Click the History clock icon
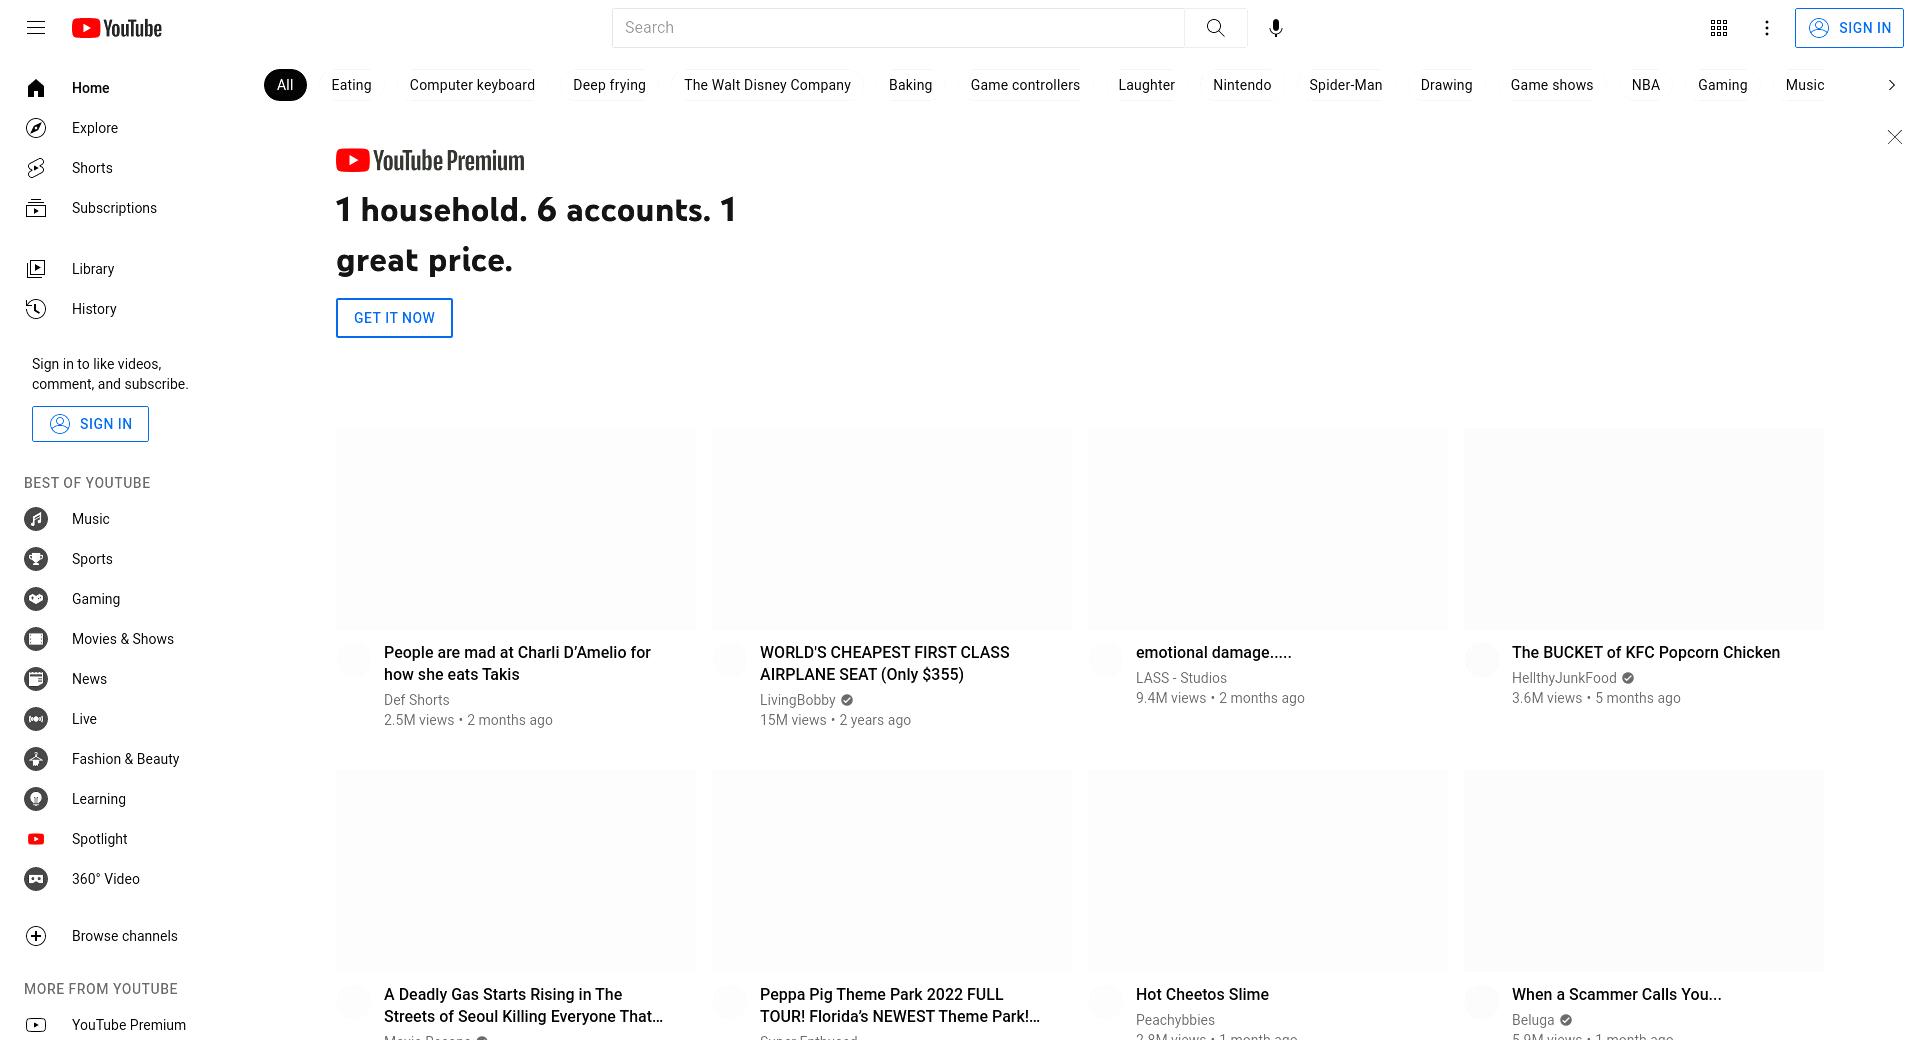The width and height of the screenshot is (1920, 1040). 36,309
